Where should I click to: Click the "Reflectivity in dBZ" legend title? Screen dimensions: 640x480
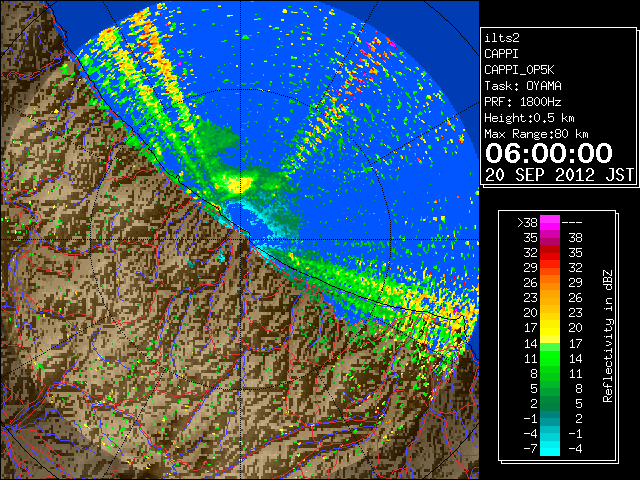(x=608, y=336)
